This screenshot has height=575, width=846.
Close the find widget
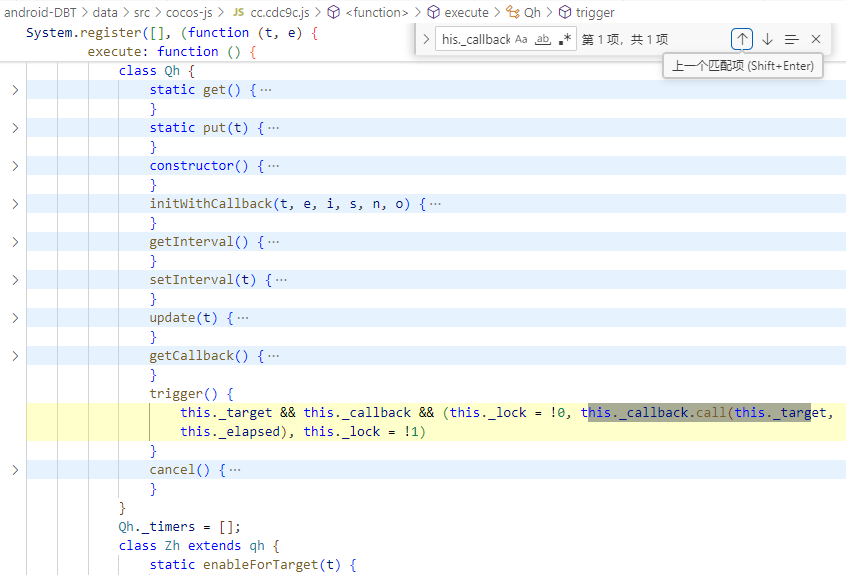[x=816, y=39]
